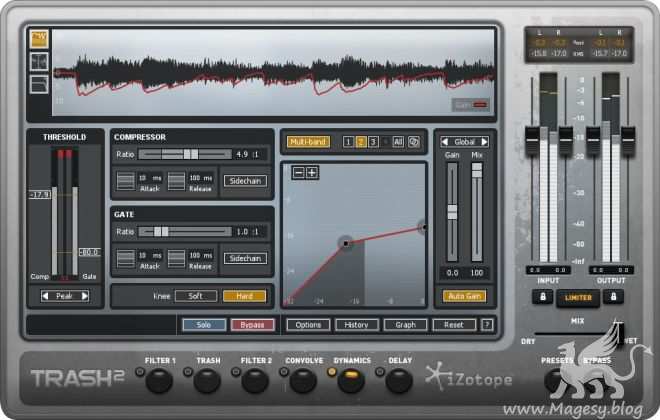Screen dimensions: 660x420
Task: Click the compressor Ratio slider handle
Action: click(191, 154)
